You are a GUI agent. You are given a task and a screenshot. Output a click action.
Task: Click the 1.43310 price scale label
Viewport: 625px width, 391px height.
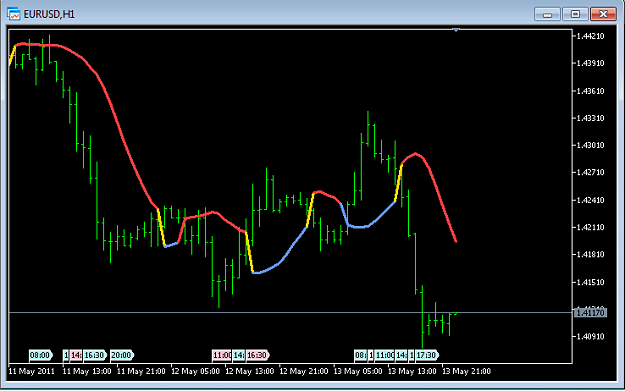(x=590, y=118)
